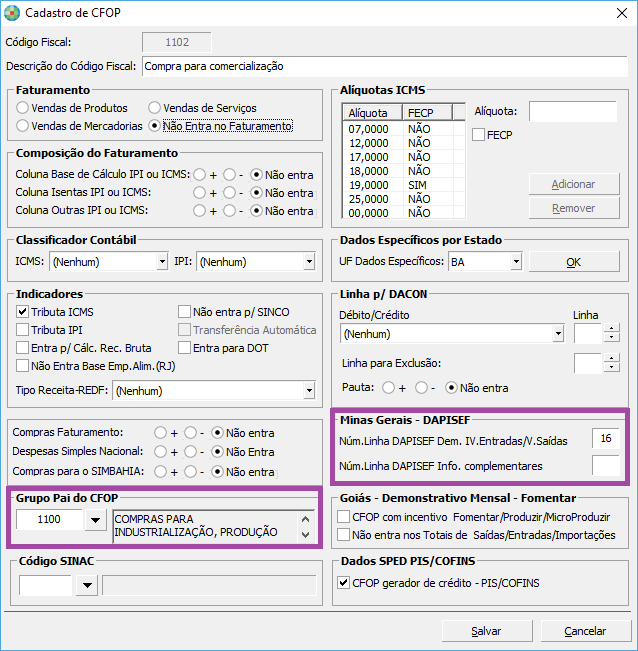The height and width of the screenshot is (651, 638).
Task: Open the Código SINAC lookup arrow
Action: point(86,586)
